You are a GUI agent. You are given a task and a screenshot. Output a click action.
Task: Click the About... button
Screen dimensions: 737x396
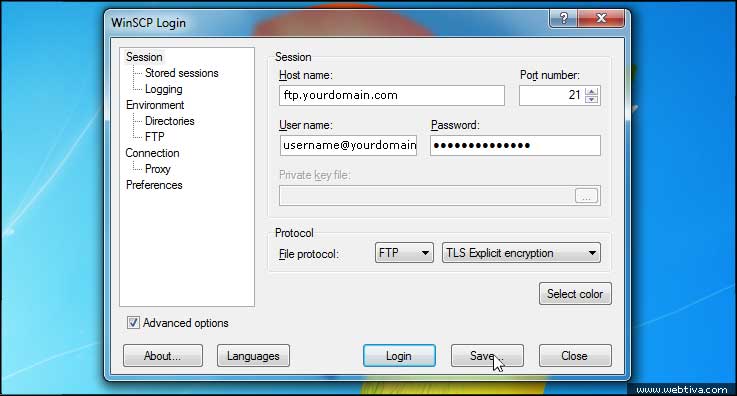[163, 356]
